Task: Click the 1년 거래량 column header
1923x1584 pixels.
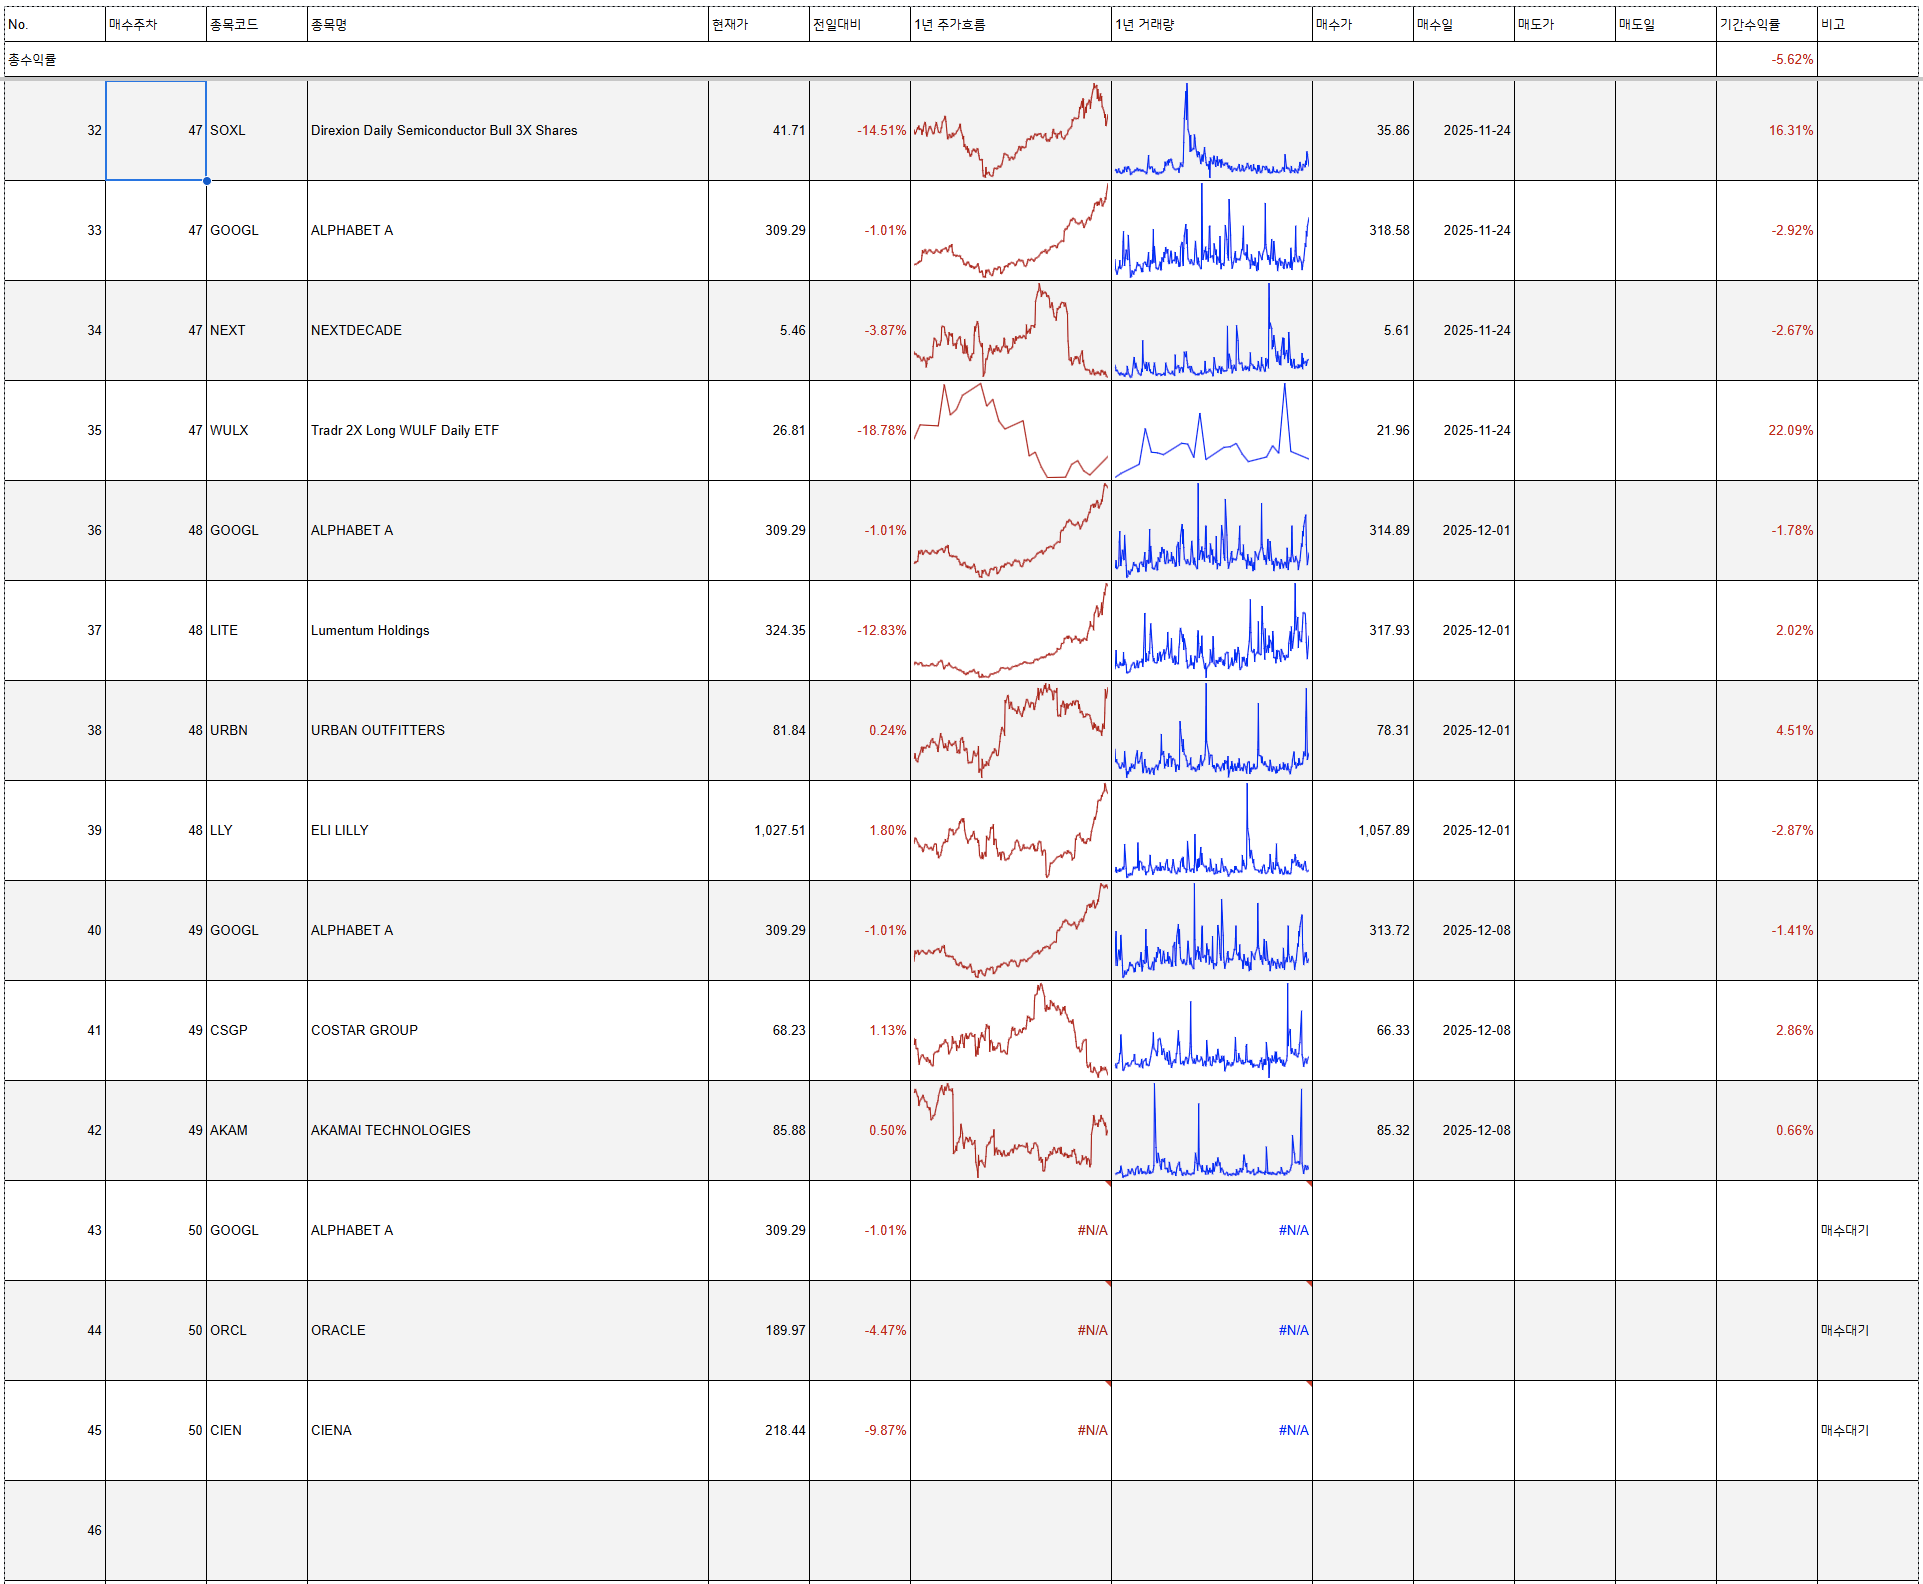Action: [x=1211, y=24]
